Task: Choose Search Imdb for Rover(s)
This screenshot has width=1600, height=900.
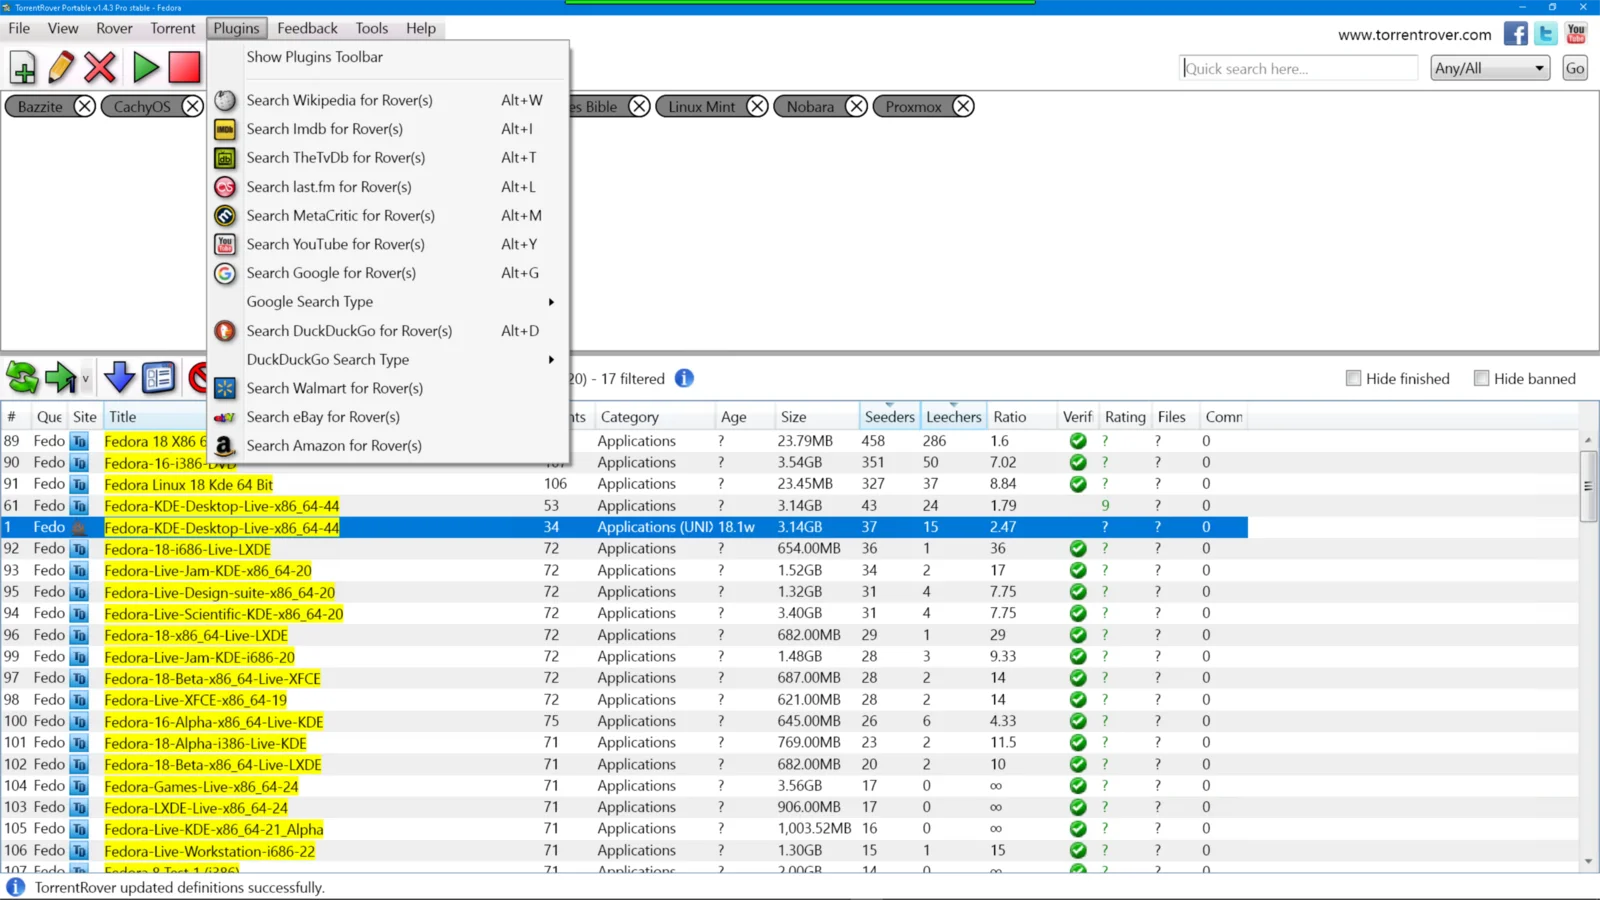Action: pos(388,129)
